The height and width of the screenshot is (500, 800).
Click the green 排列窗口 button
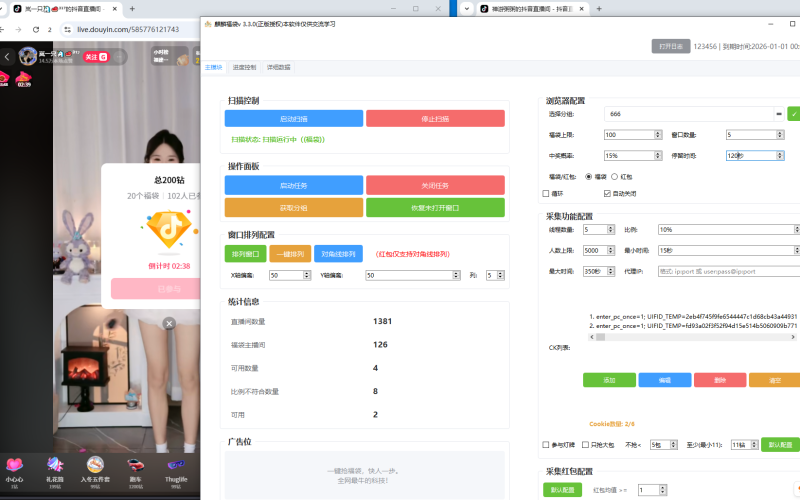pos(245,254)
